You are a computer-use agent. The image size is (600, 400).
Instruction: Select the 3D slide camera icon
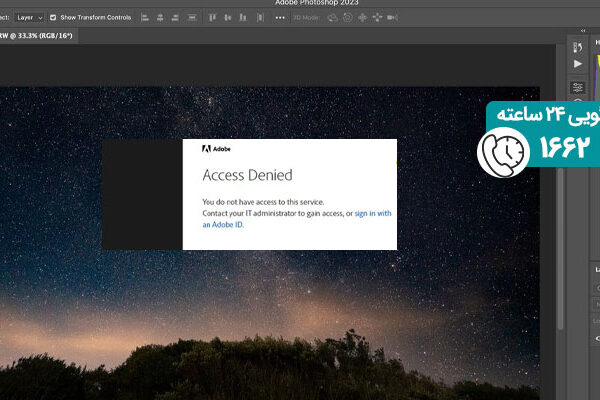click(x=377, y=18)
